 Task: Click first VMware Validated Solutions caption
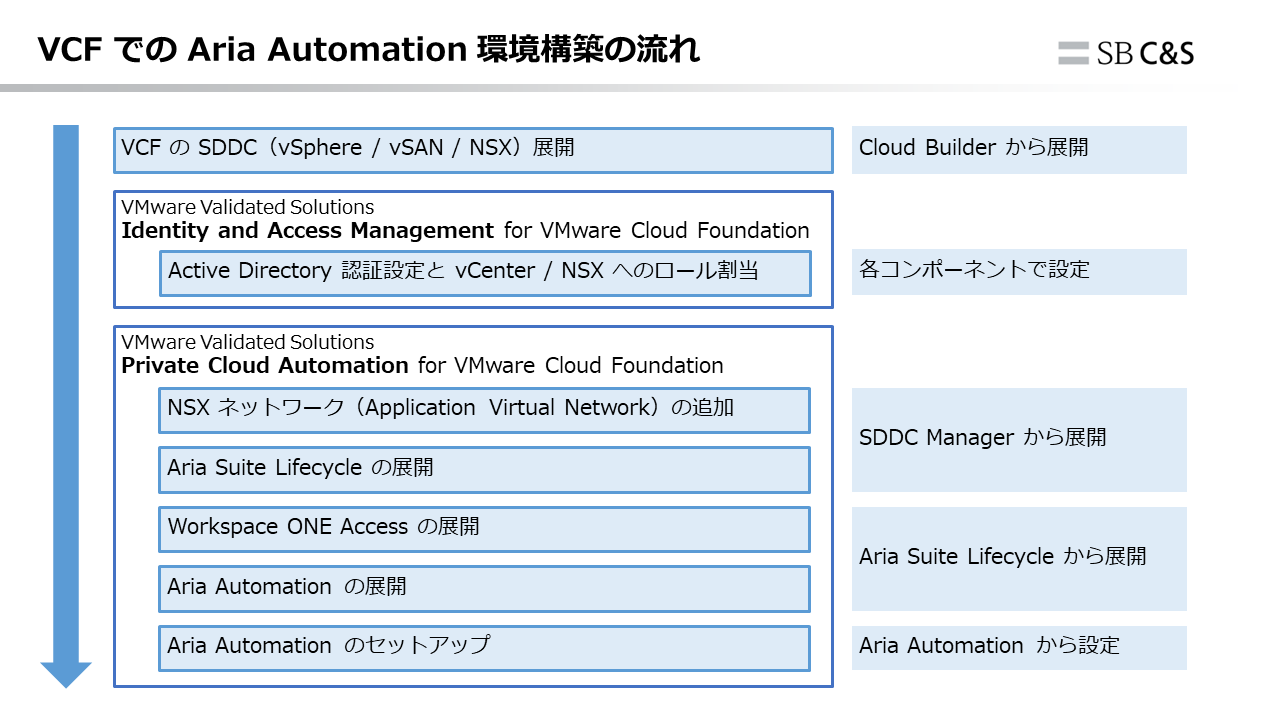247,207
